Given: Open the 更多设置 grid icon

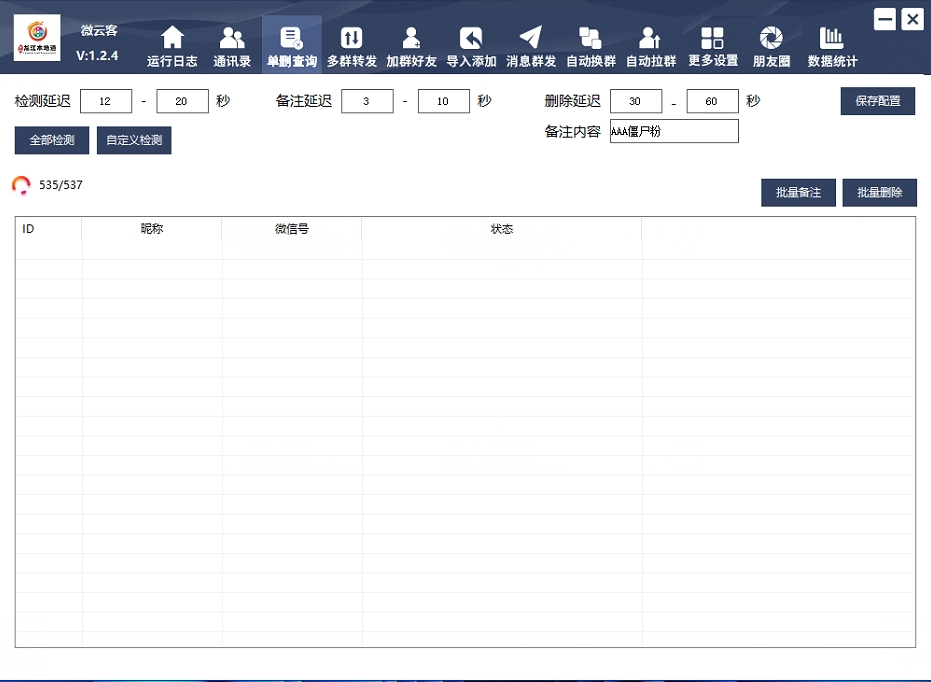Looking at the screenshot, I should click(x=713, y=38).
